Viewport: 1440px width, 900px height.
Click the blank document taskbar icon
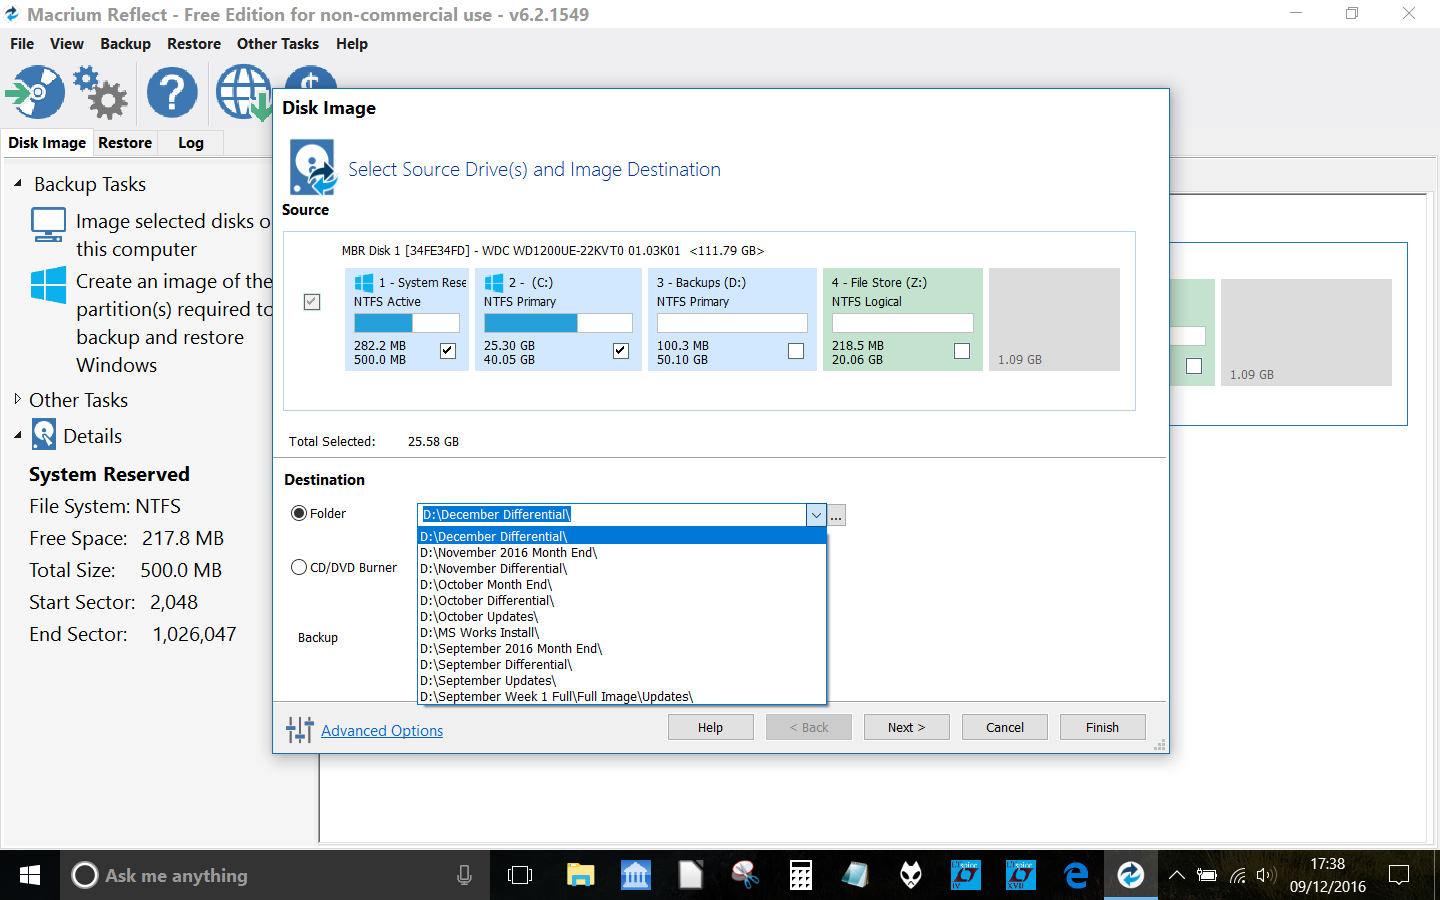click(x=690, y=875)
